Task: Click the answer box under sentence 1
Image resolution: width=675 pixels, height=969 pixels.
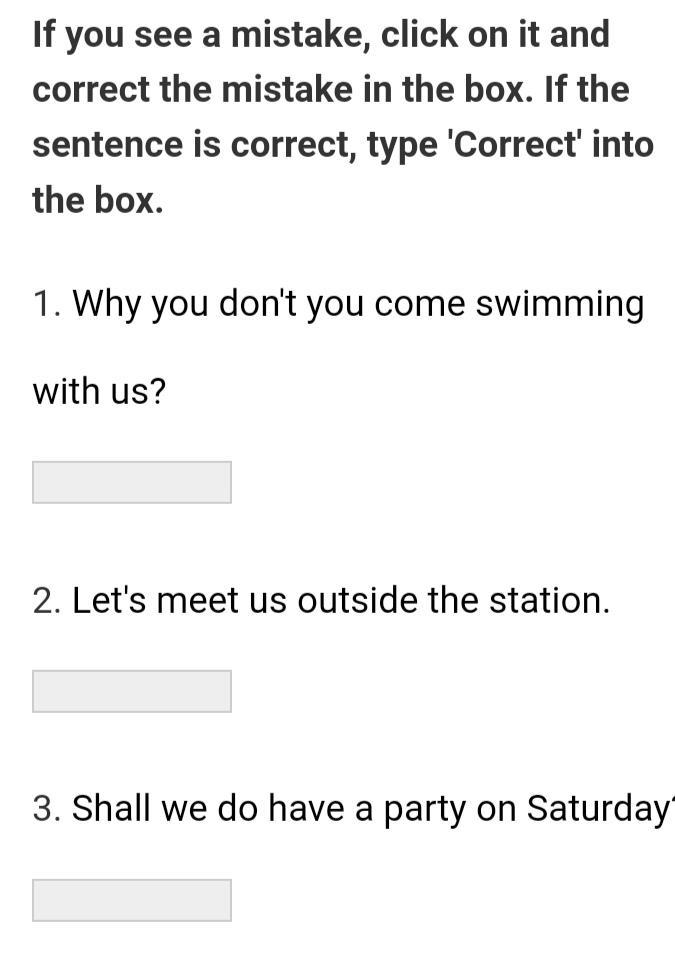Action: click(131, 482)
